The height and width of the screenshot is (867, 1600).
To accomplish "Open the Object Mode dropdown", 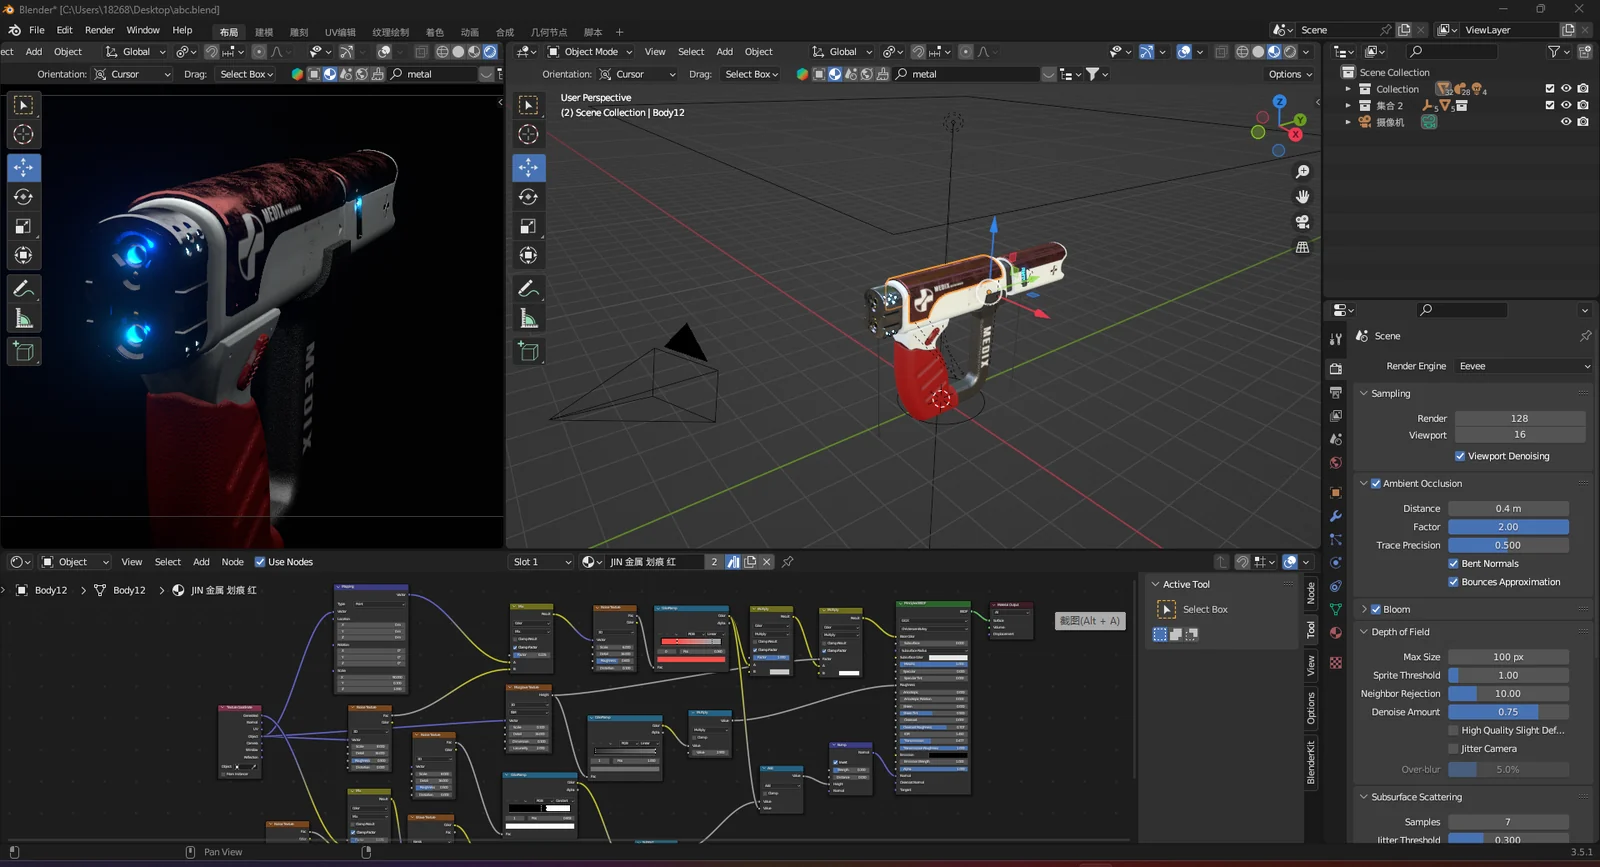I will (590, 52).
